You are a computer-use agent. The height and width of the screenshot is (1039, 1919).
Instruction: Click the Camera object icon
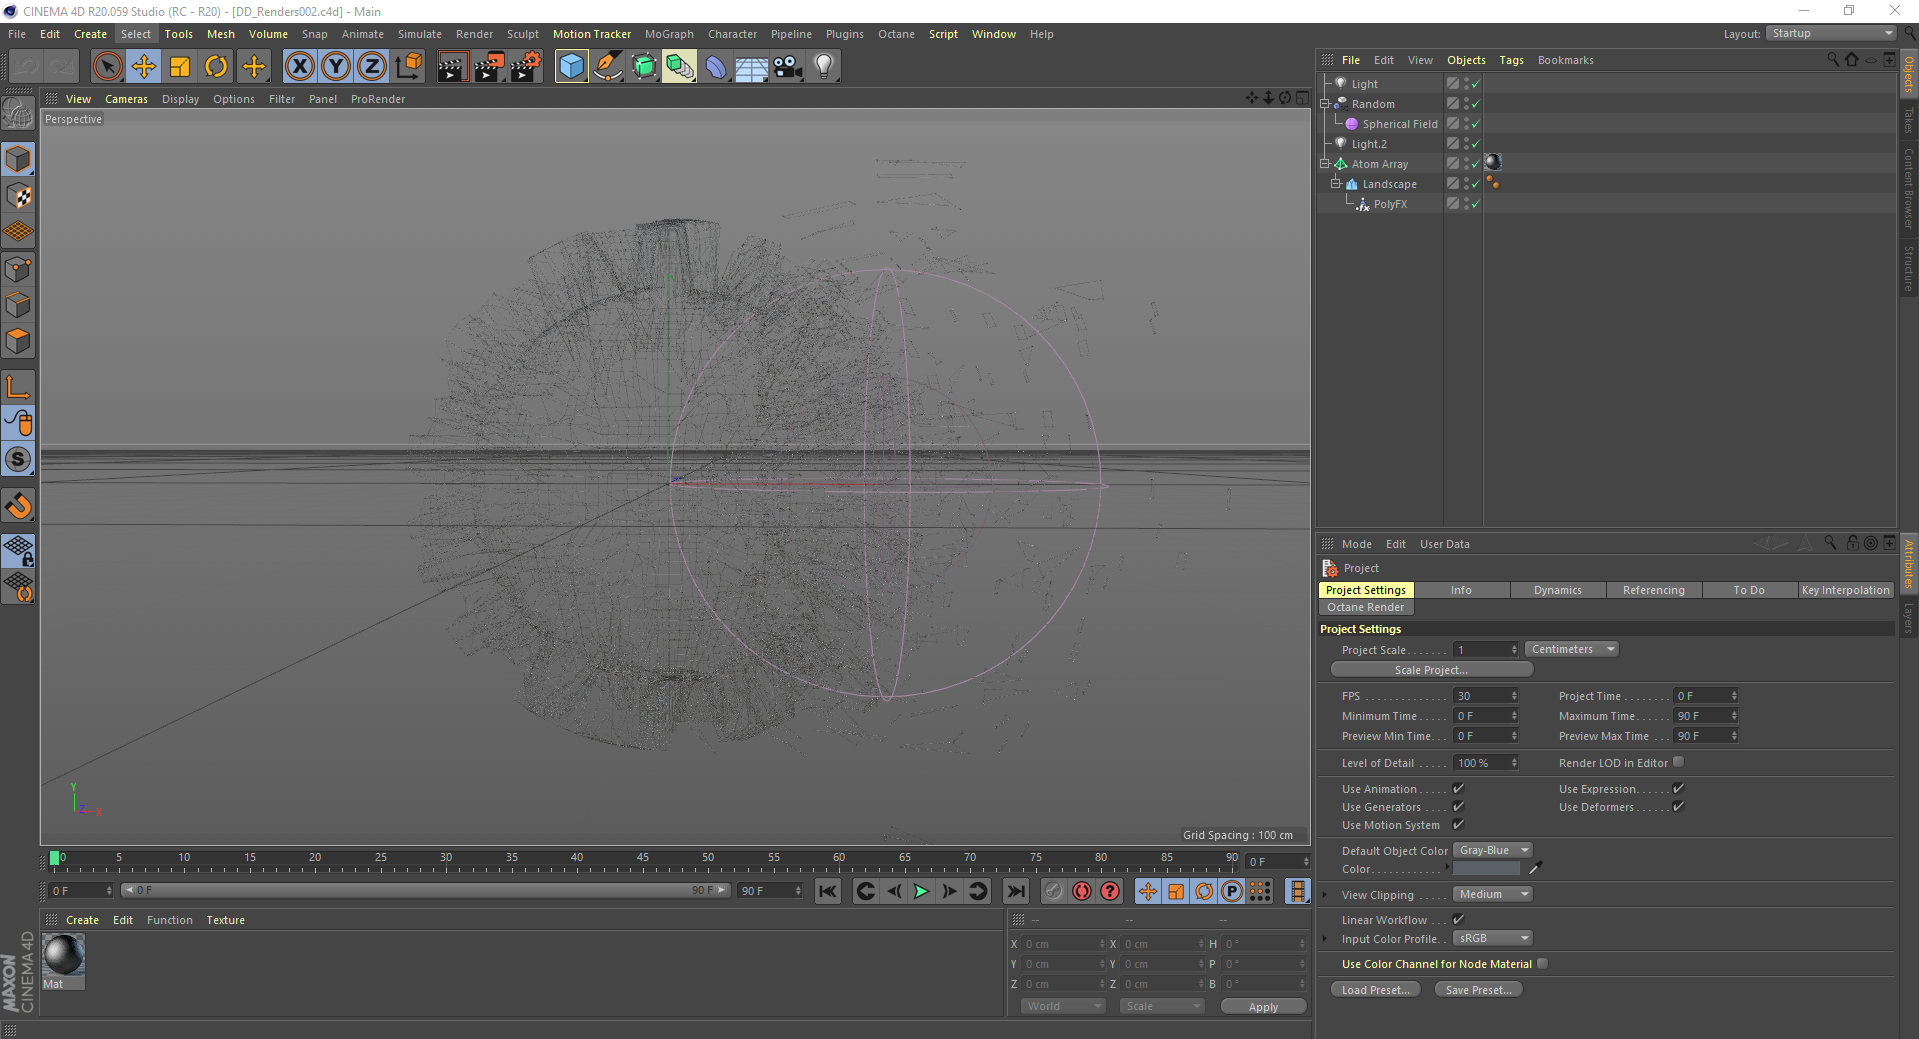click(x=788, y=67)
